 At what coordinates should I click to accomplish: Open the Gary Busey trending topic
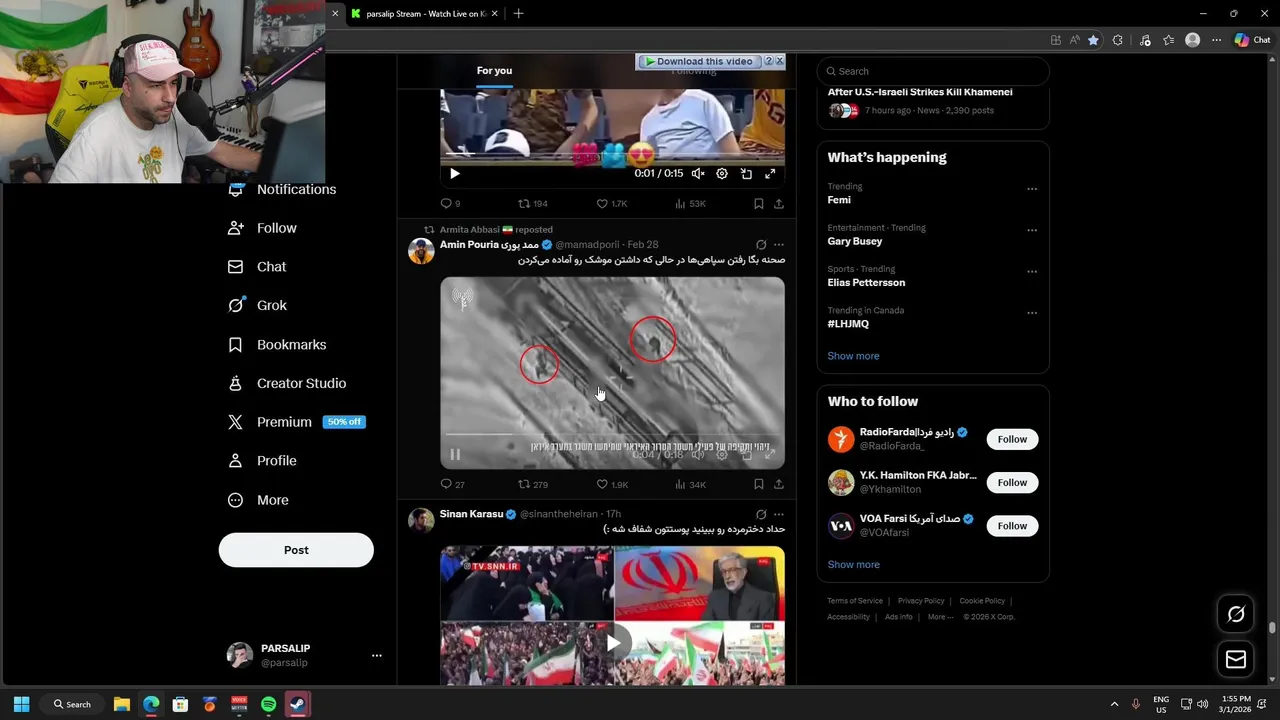click(x=855, y=241)
